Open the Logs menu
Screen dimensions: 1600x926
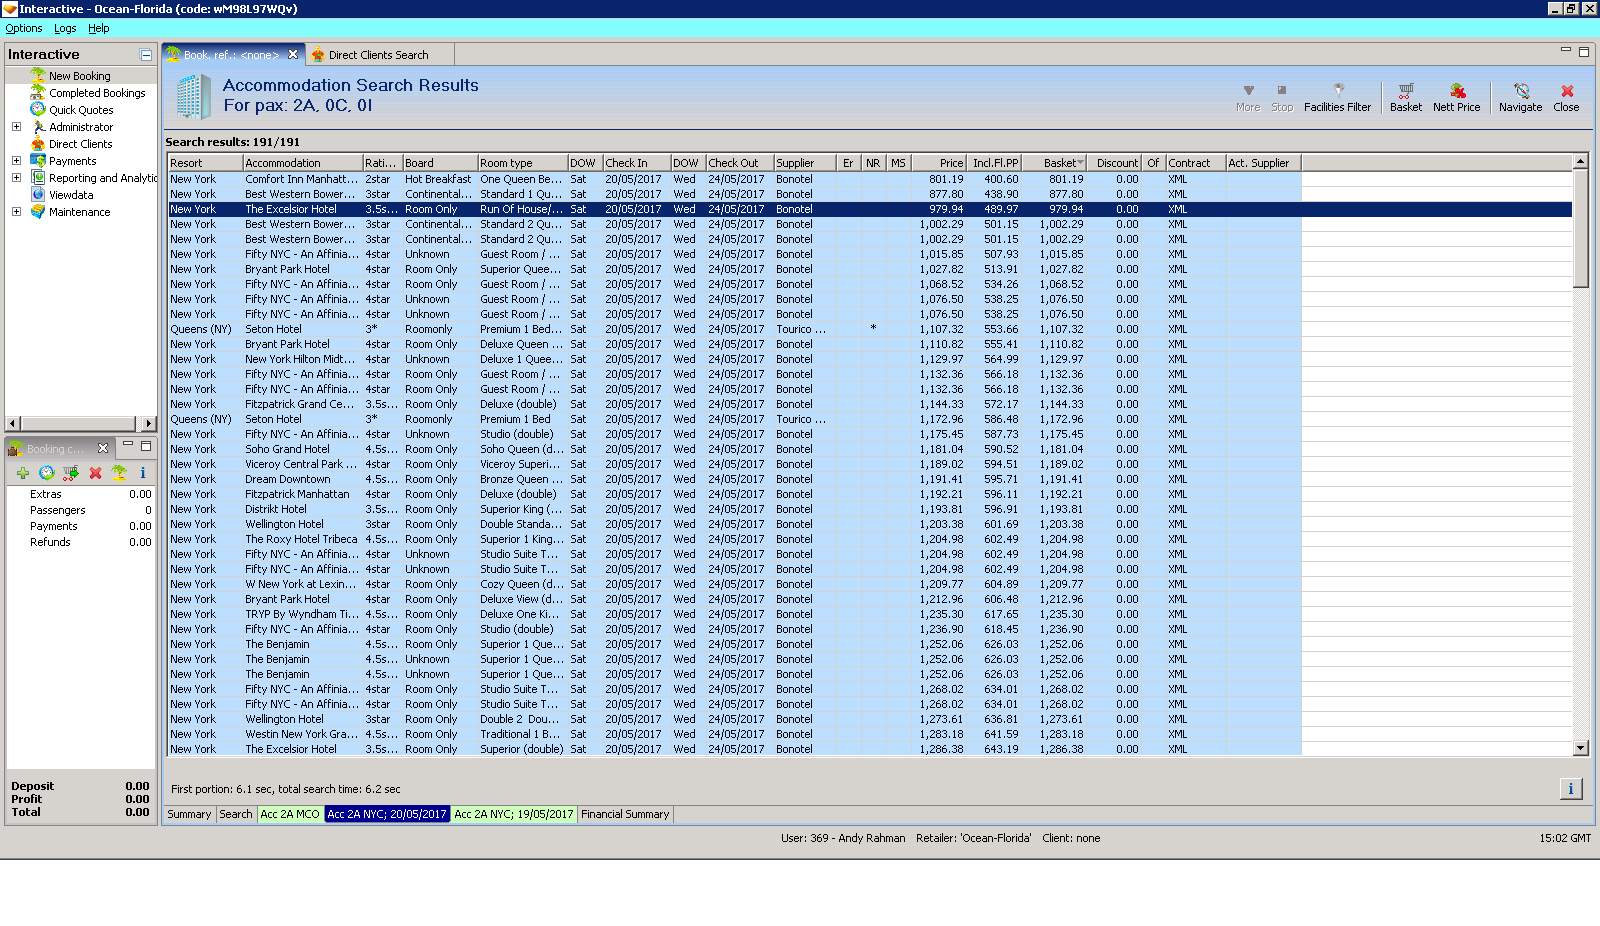pos(65,28)
